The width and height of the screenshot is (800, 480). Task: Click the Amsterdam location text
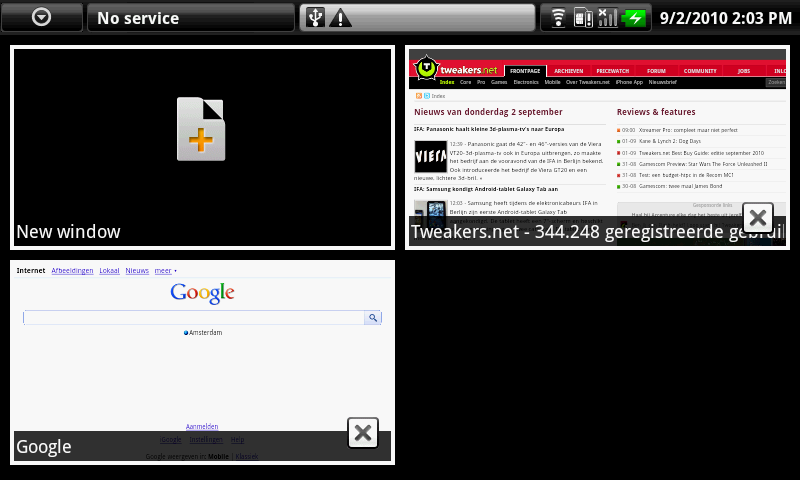pyautogui.click(x=205, y=333)
